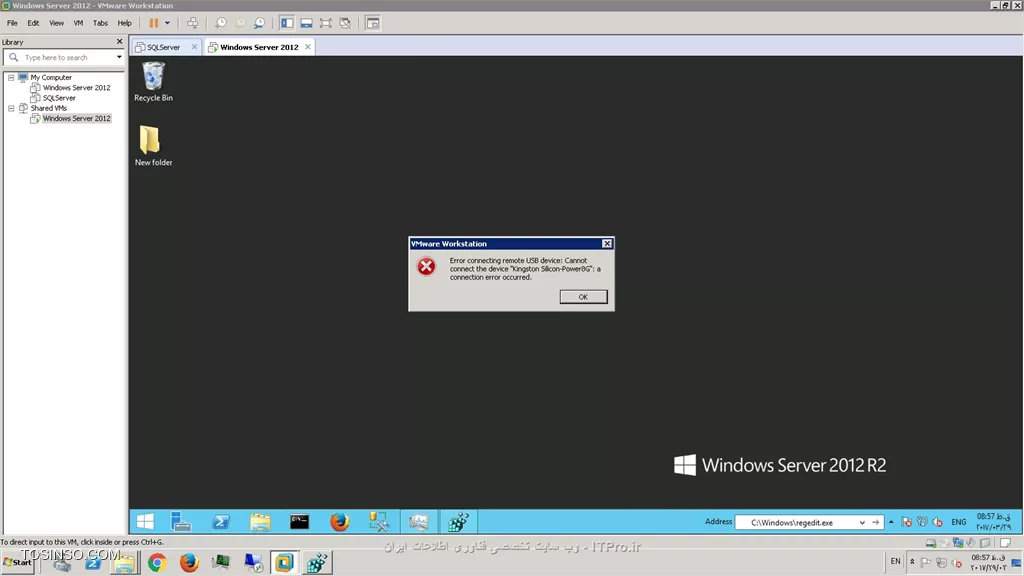Click the guest Windows Start button
1024x576 pixels.
[x=146, y=521]
